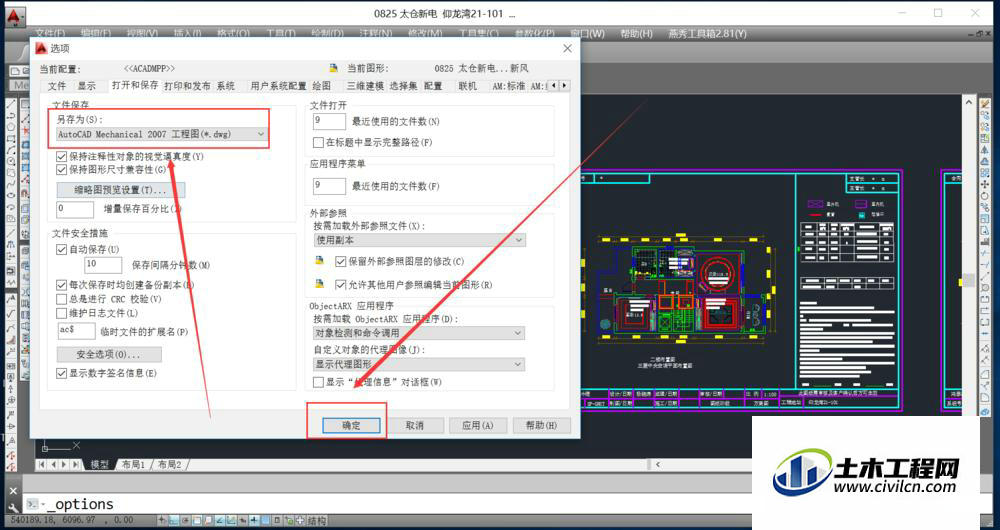
Task: Open 缩略图预览设置(T)... button
Action: click(121, 190)
